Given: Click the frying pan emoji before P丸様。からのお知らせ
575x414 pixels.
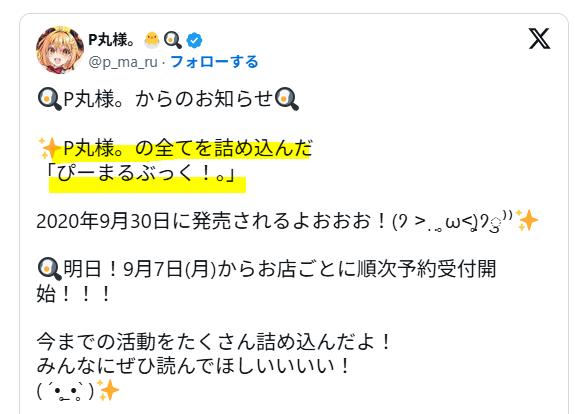Looking at the screenshot, I should [x=50, y=99].
